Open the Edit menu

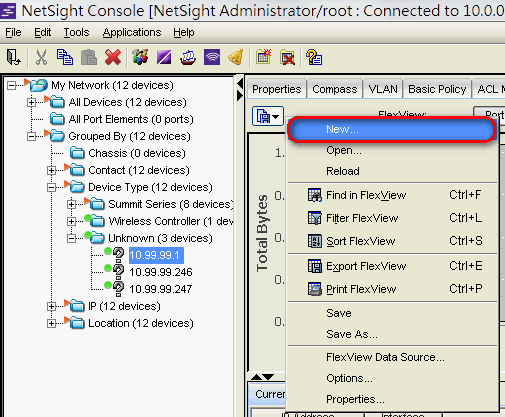pyautogui.click(x=43, y=32)
